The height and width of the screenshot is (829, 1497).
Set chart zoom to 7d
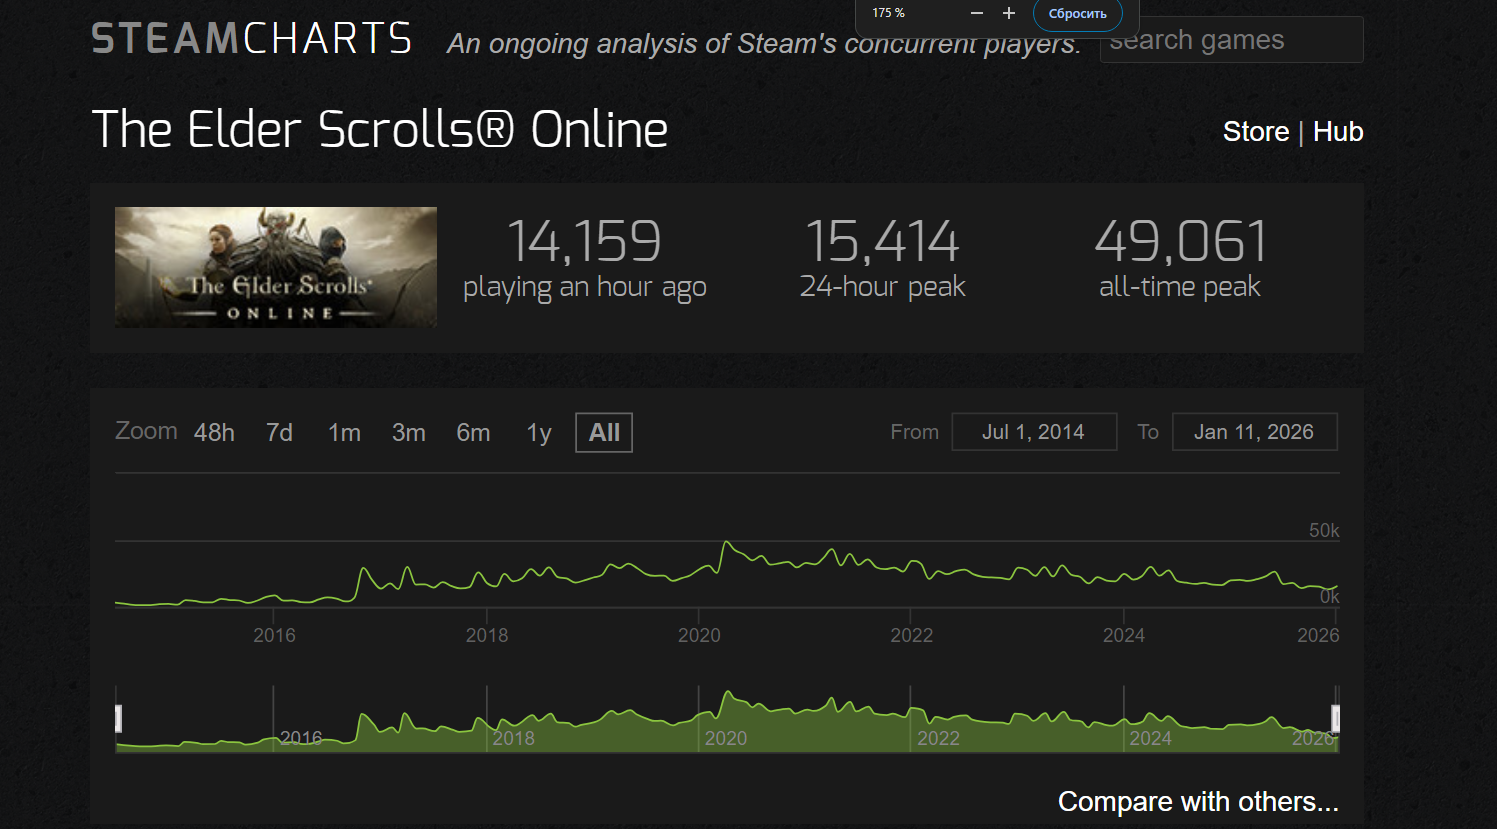[279, 433]
